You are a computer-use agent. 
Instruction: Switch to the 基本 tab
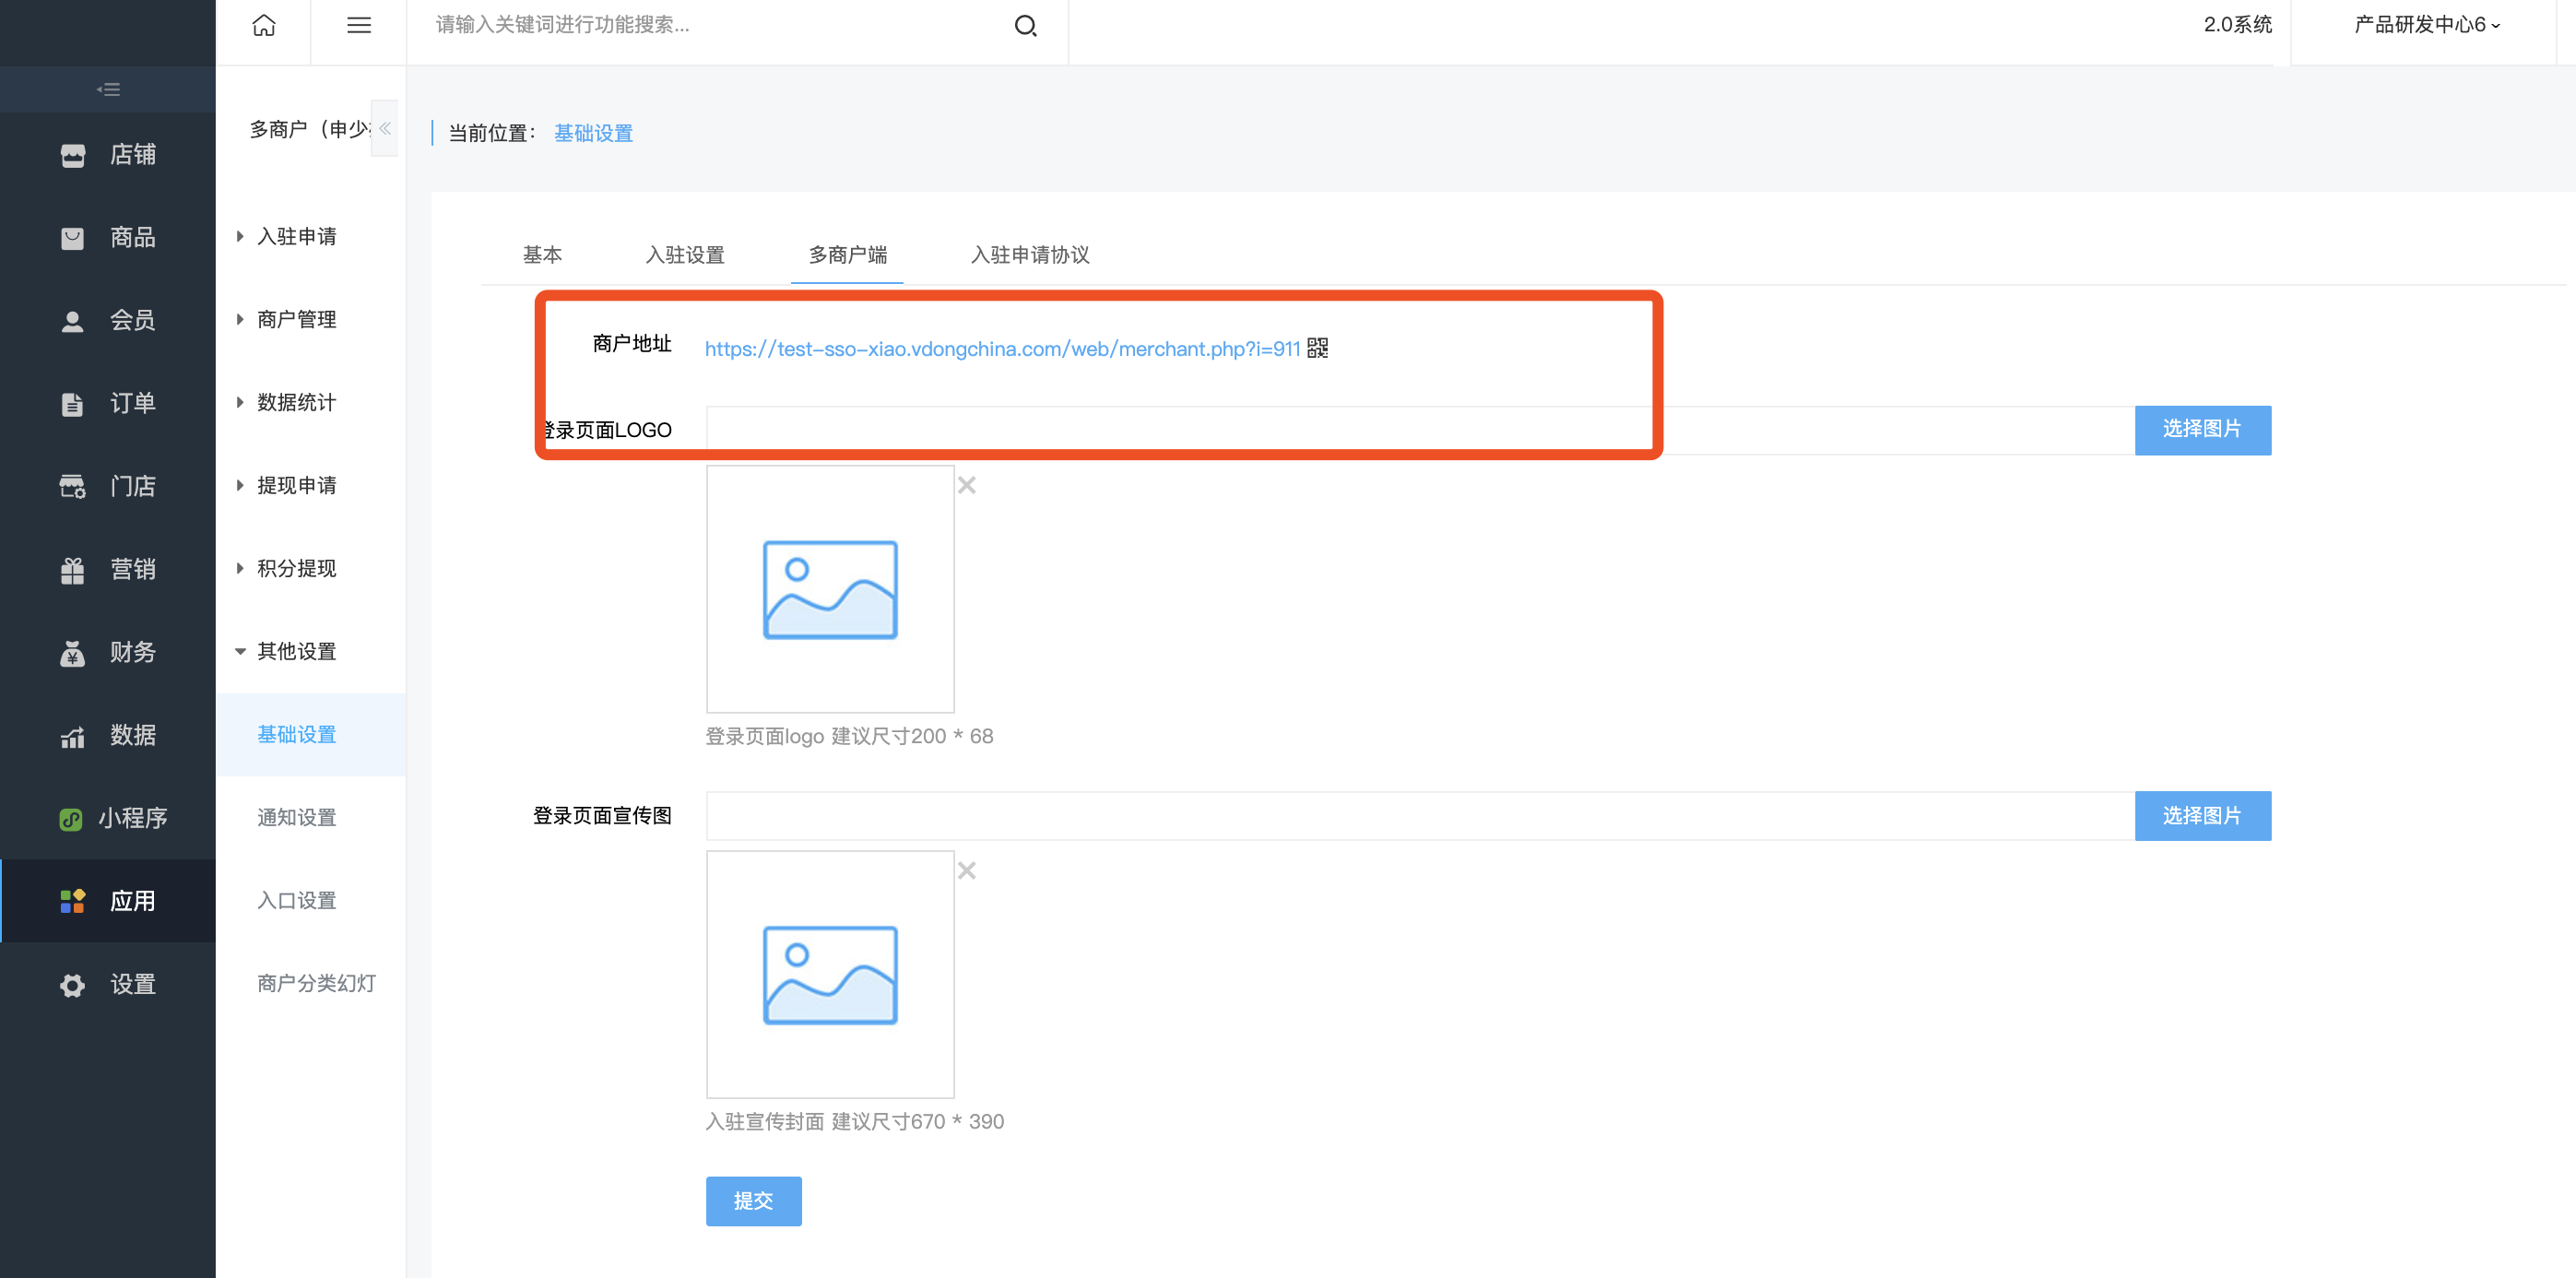point(542,255)
